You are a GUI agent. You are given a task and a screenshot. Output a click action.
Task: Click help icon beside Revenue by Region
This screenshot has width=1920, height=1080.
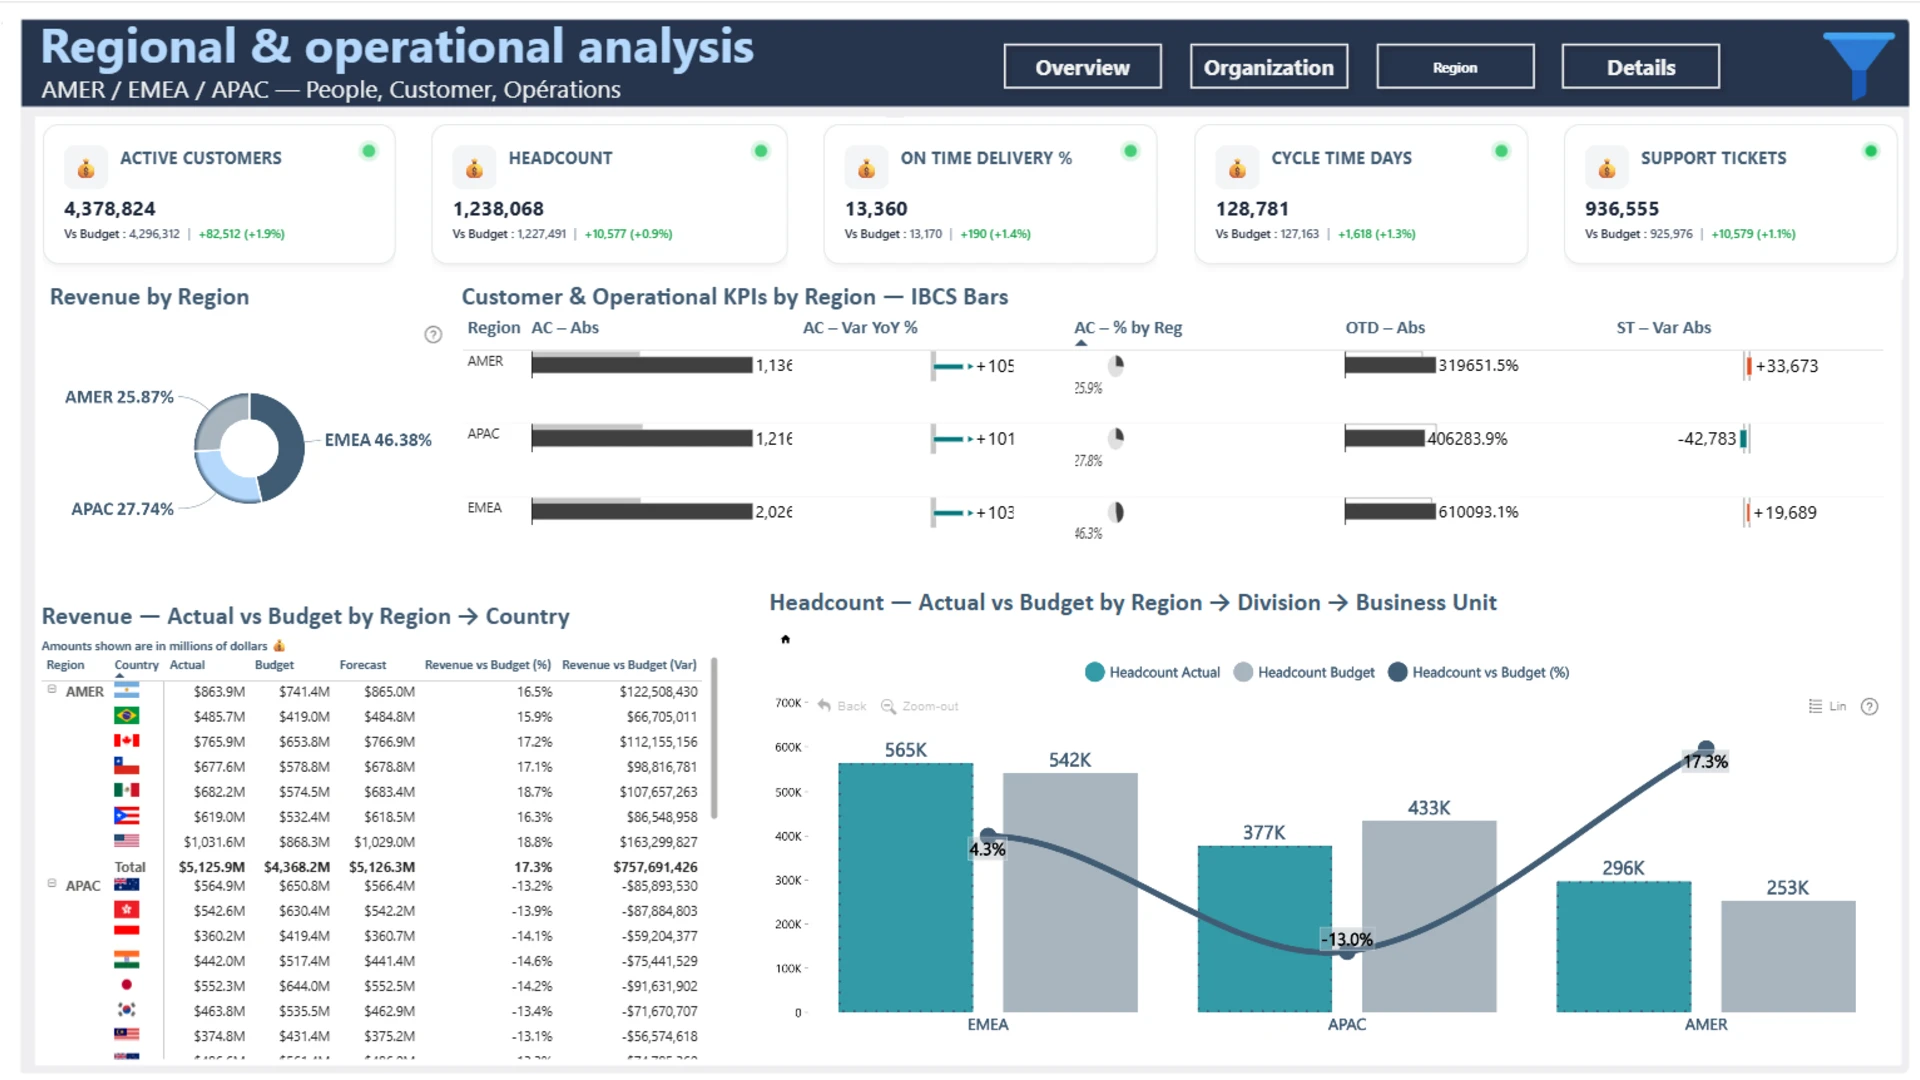click(433, 335)
